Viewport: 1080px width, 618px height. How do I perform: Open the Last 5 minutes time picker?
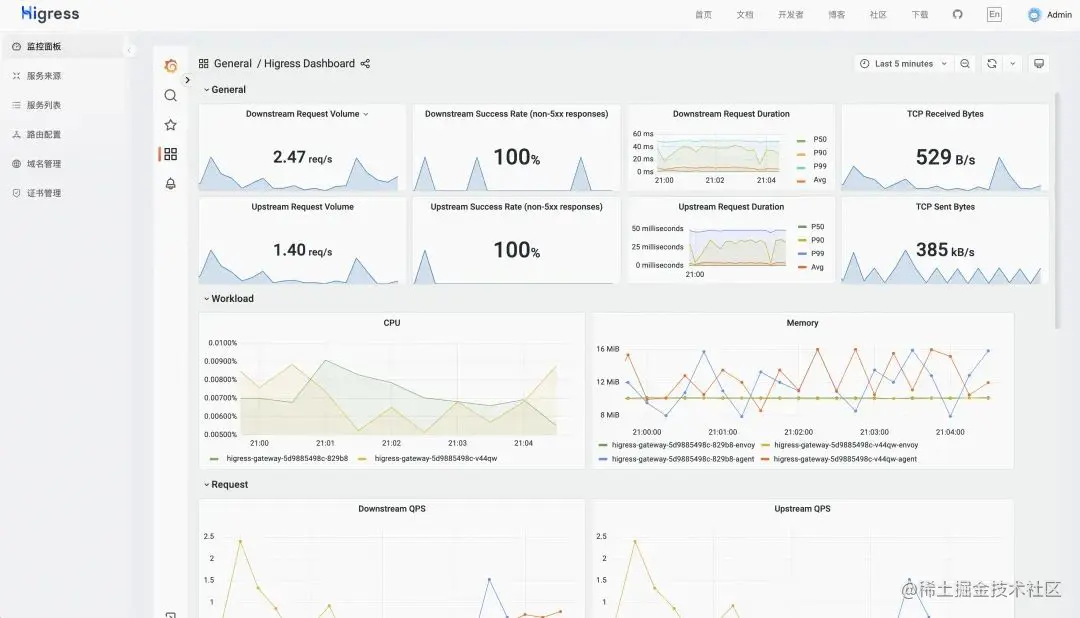[x=904, y=63]
